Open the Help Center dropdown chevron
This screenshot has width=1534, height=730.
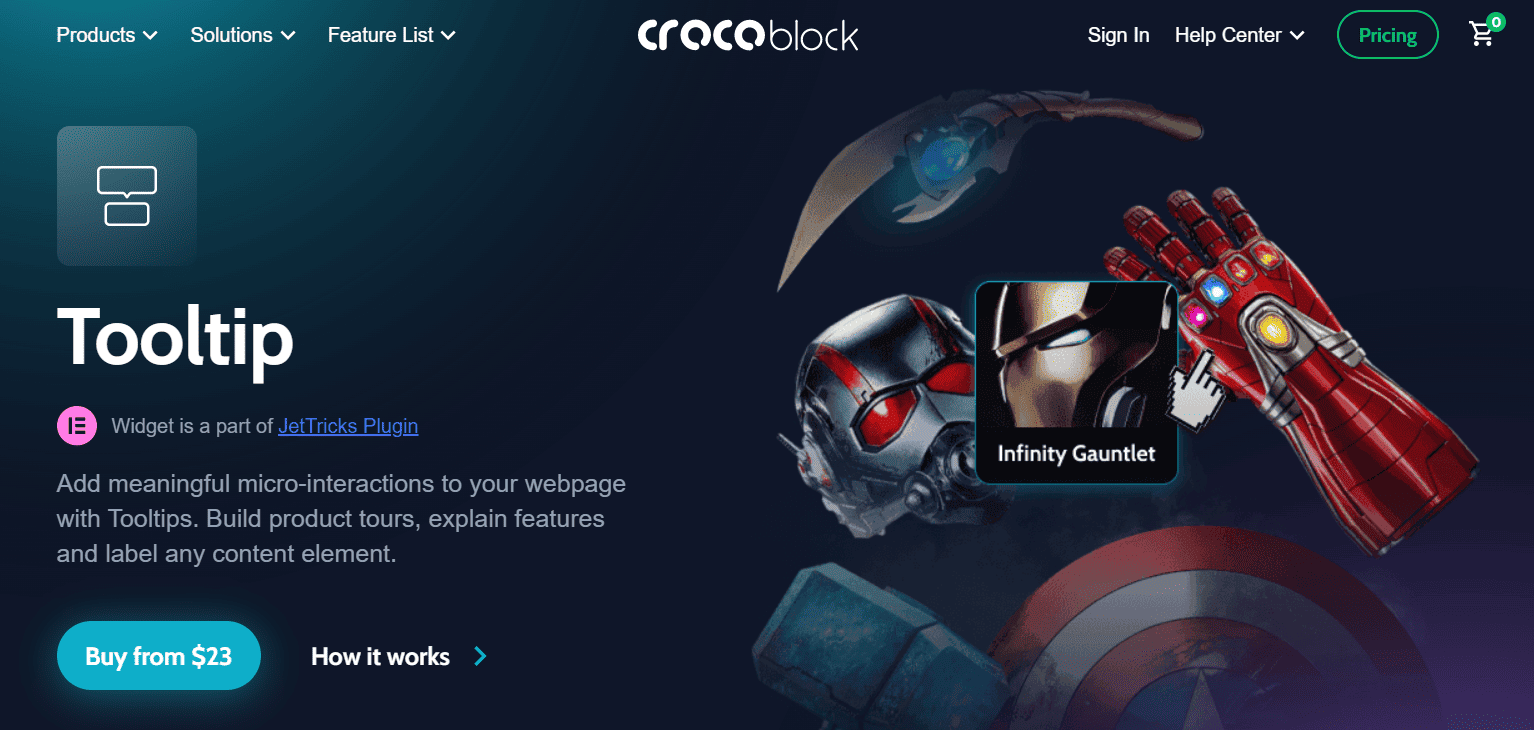coord(1297,36)
